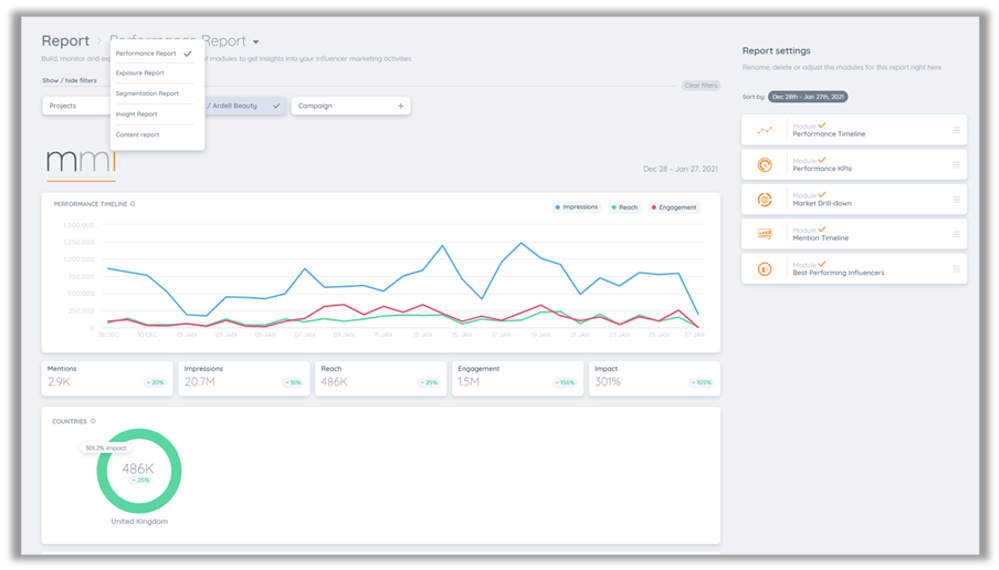Click the Performance Timeline module line-chart icon
The image size is (999, 570).
pyautogui.click(x=765, y=130)
